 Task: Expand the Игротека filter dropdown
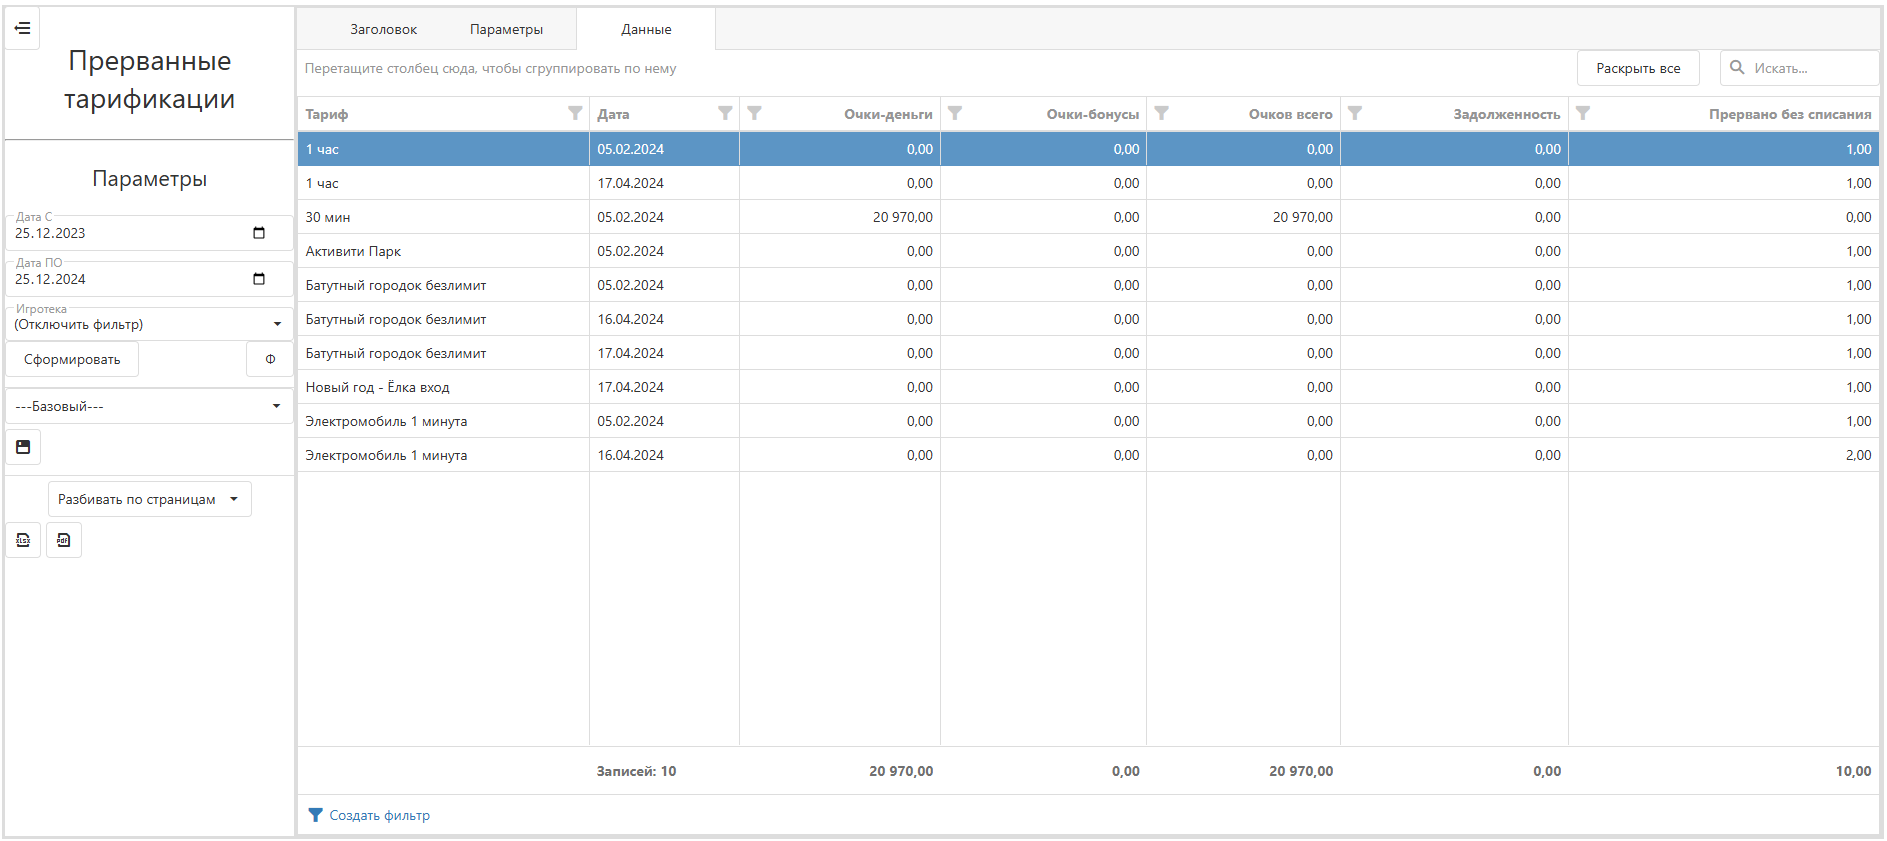(x=277, y=324)
